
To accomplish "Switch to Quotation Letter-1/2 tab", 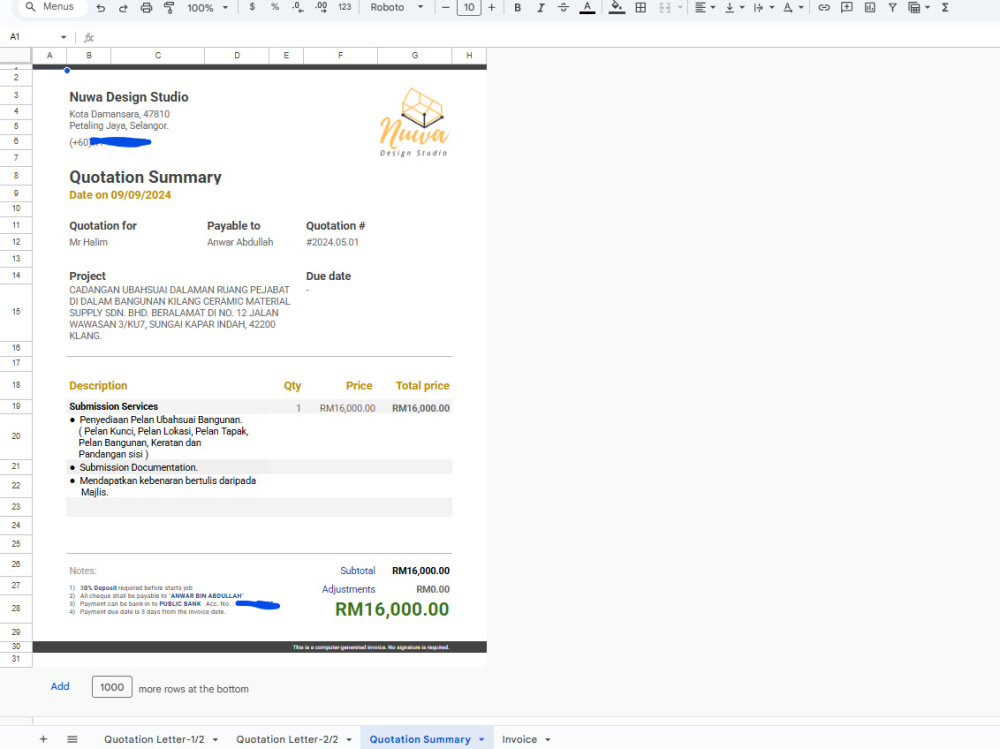I will [x=154, y=739].
